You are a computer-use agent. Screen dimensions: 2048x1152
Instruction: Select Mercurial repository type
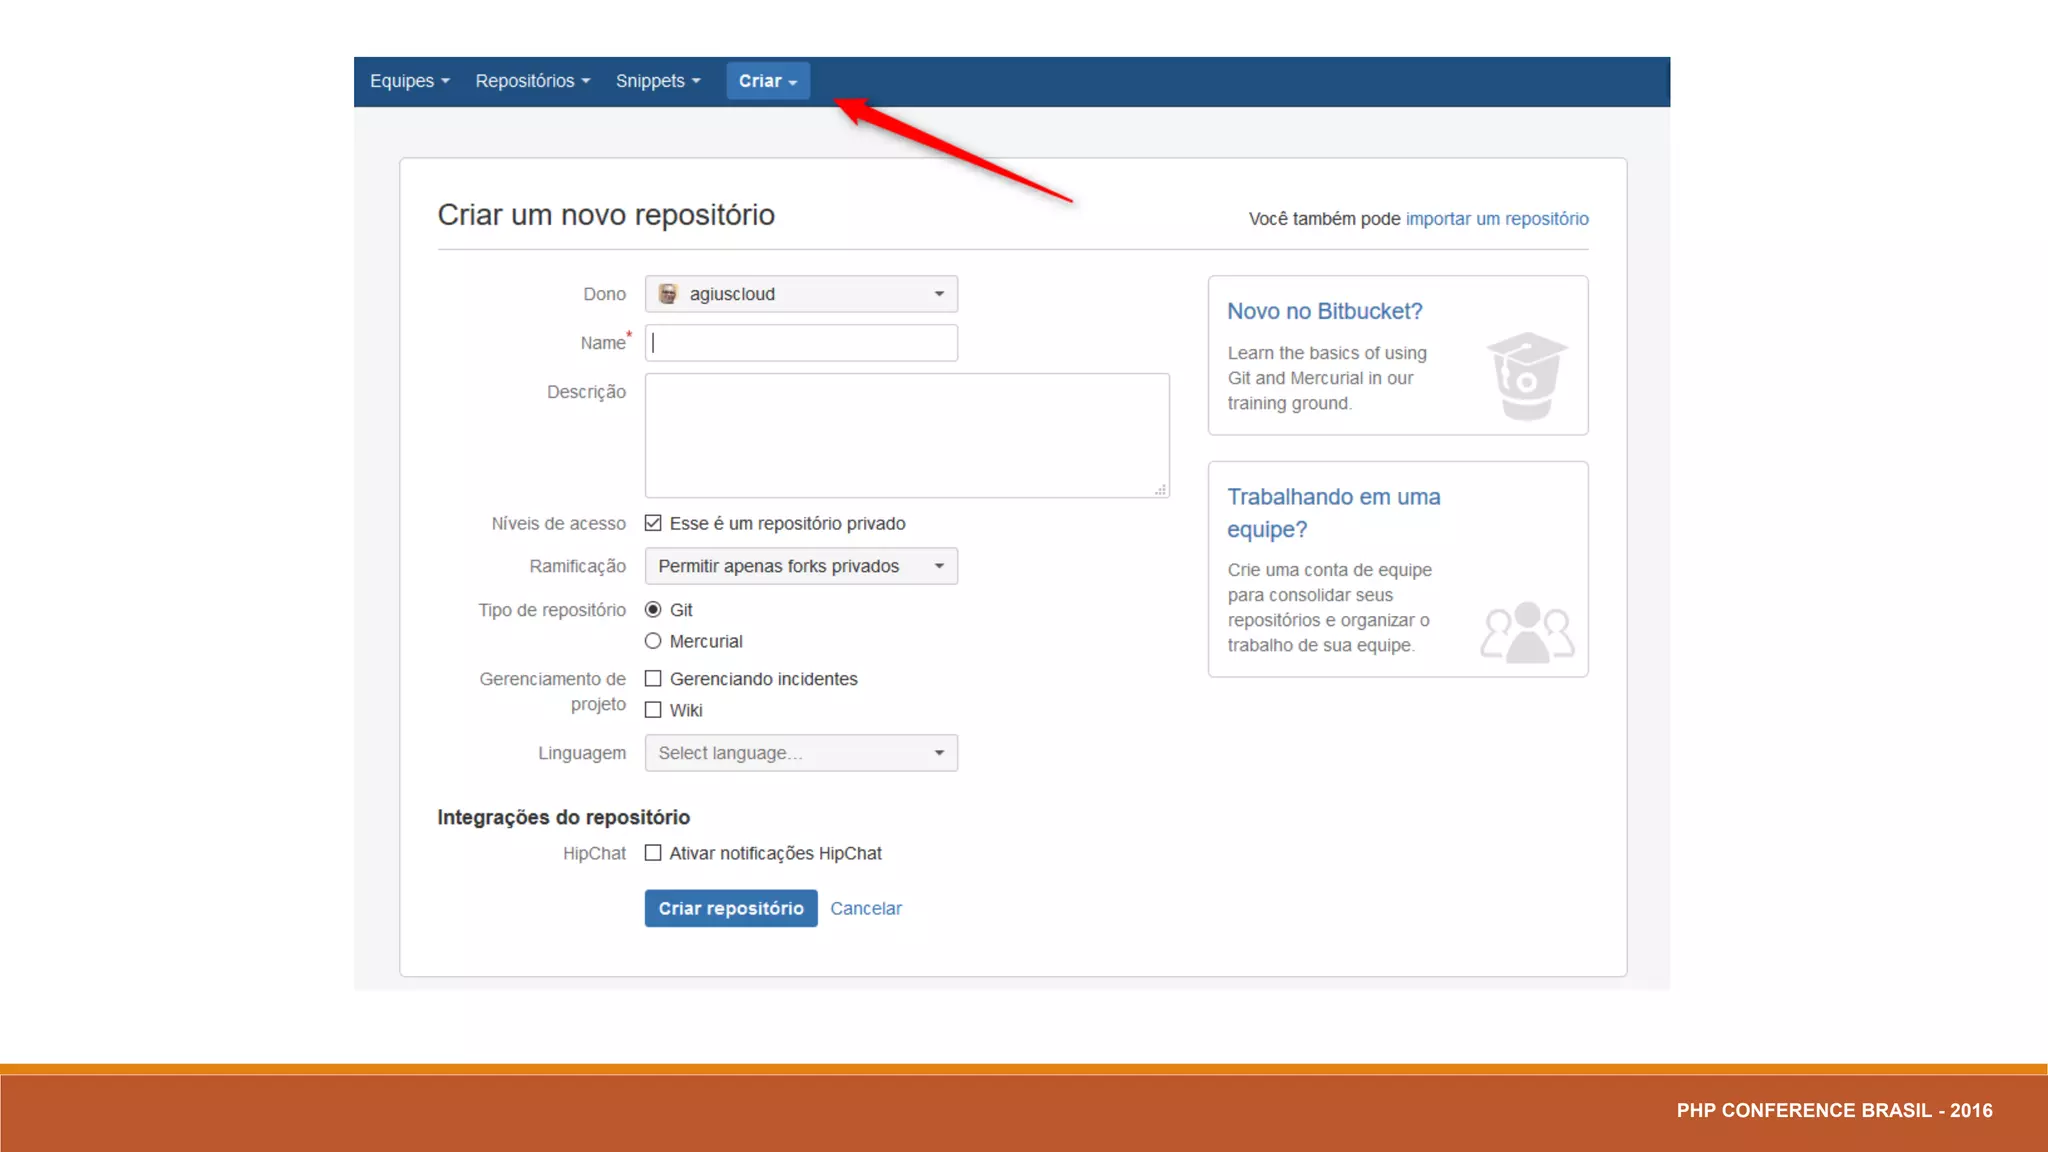pos(653,641)
